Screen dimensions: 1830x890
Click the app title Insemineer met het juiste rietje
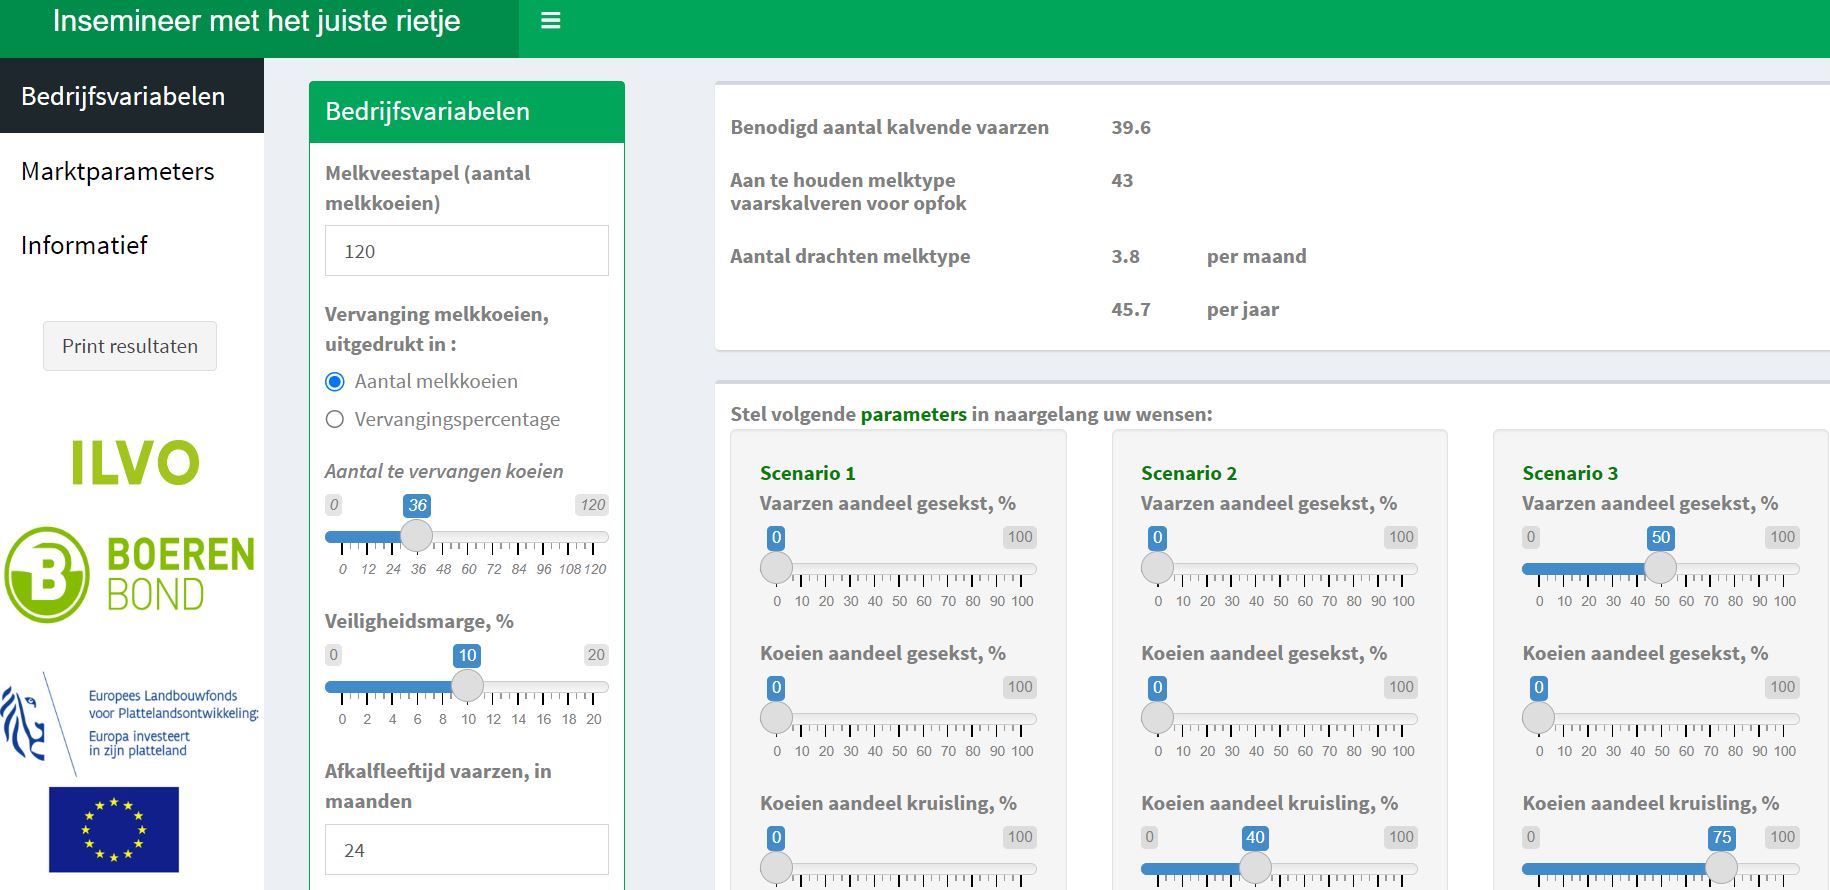(x=257, y=21)
